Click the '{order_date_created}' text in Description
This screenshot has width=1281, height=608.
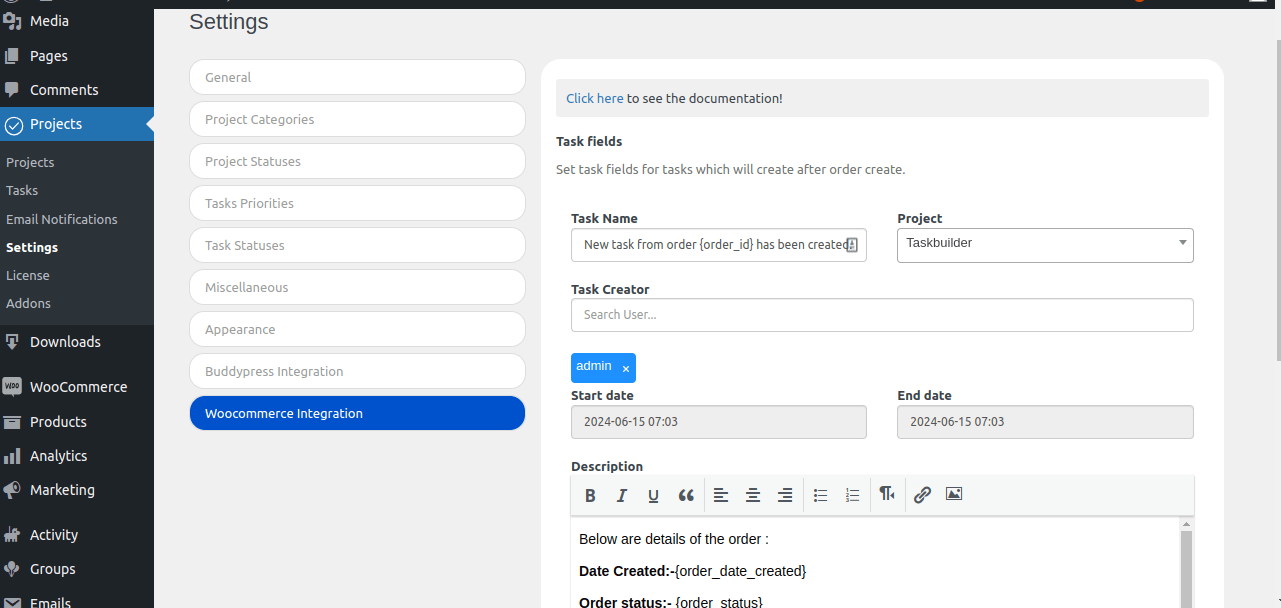[x=741, y=571]
